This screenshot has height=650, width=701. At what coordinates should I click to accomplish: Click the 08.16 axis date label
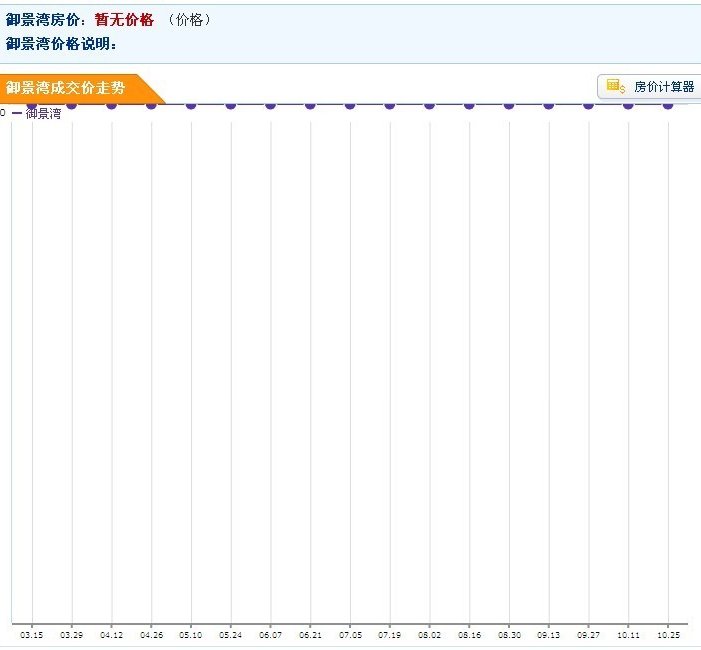[x=469, y=635]
